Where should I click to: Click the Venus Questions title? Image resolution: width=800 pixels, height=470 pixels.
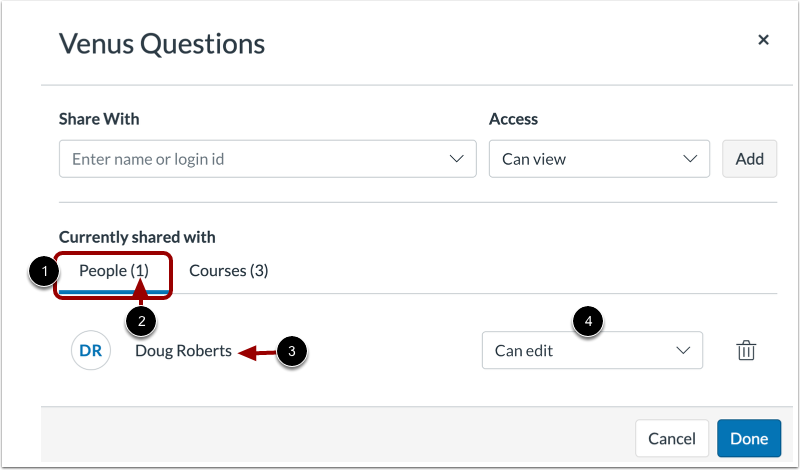point(162,44)
